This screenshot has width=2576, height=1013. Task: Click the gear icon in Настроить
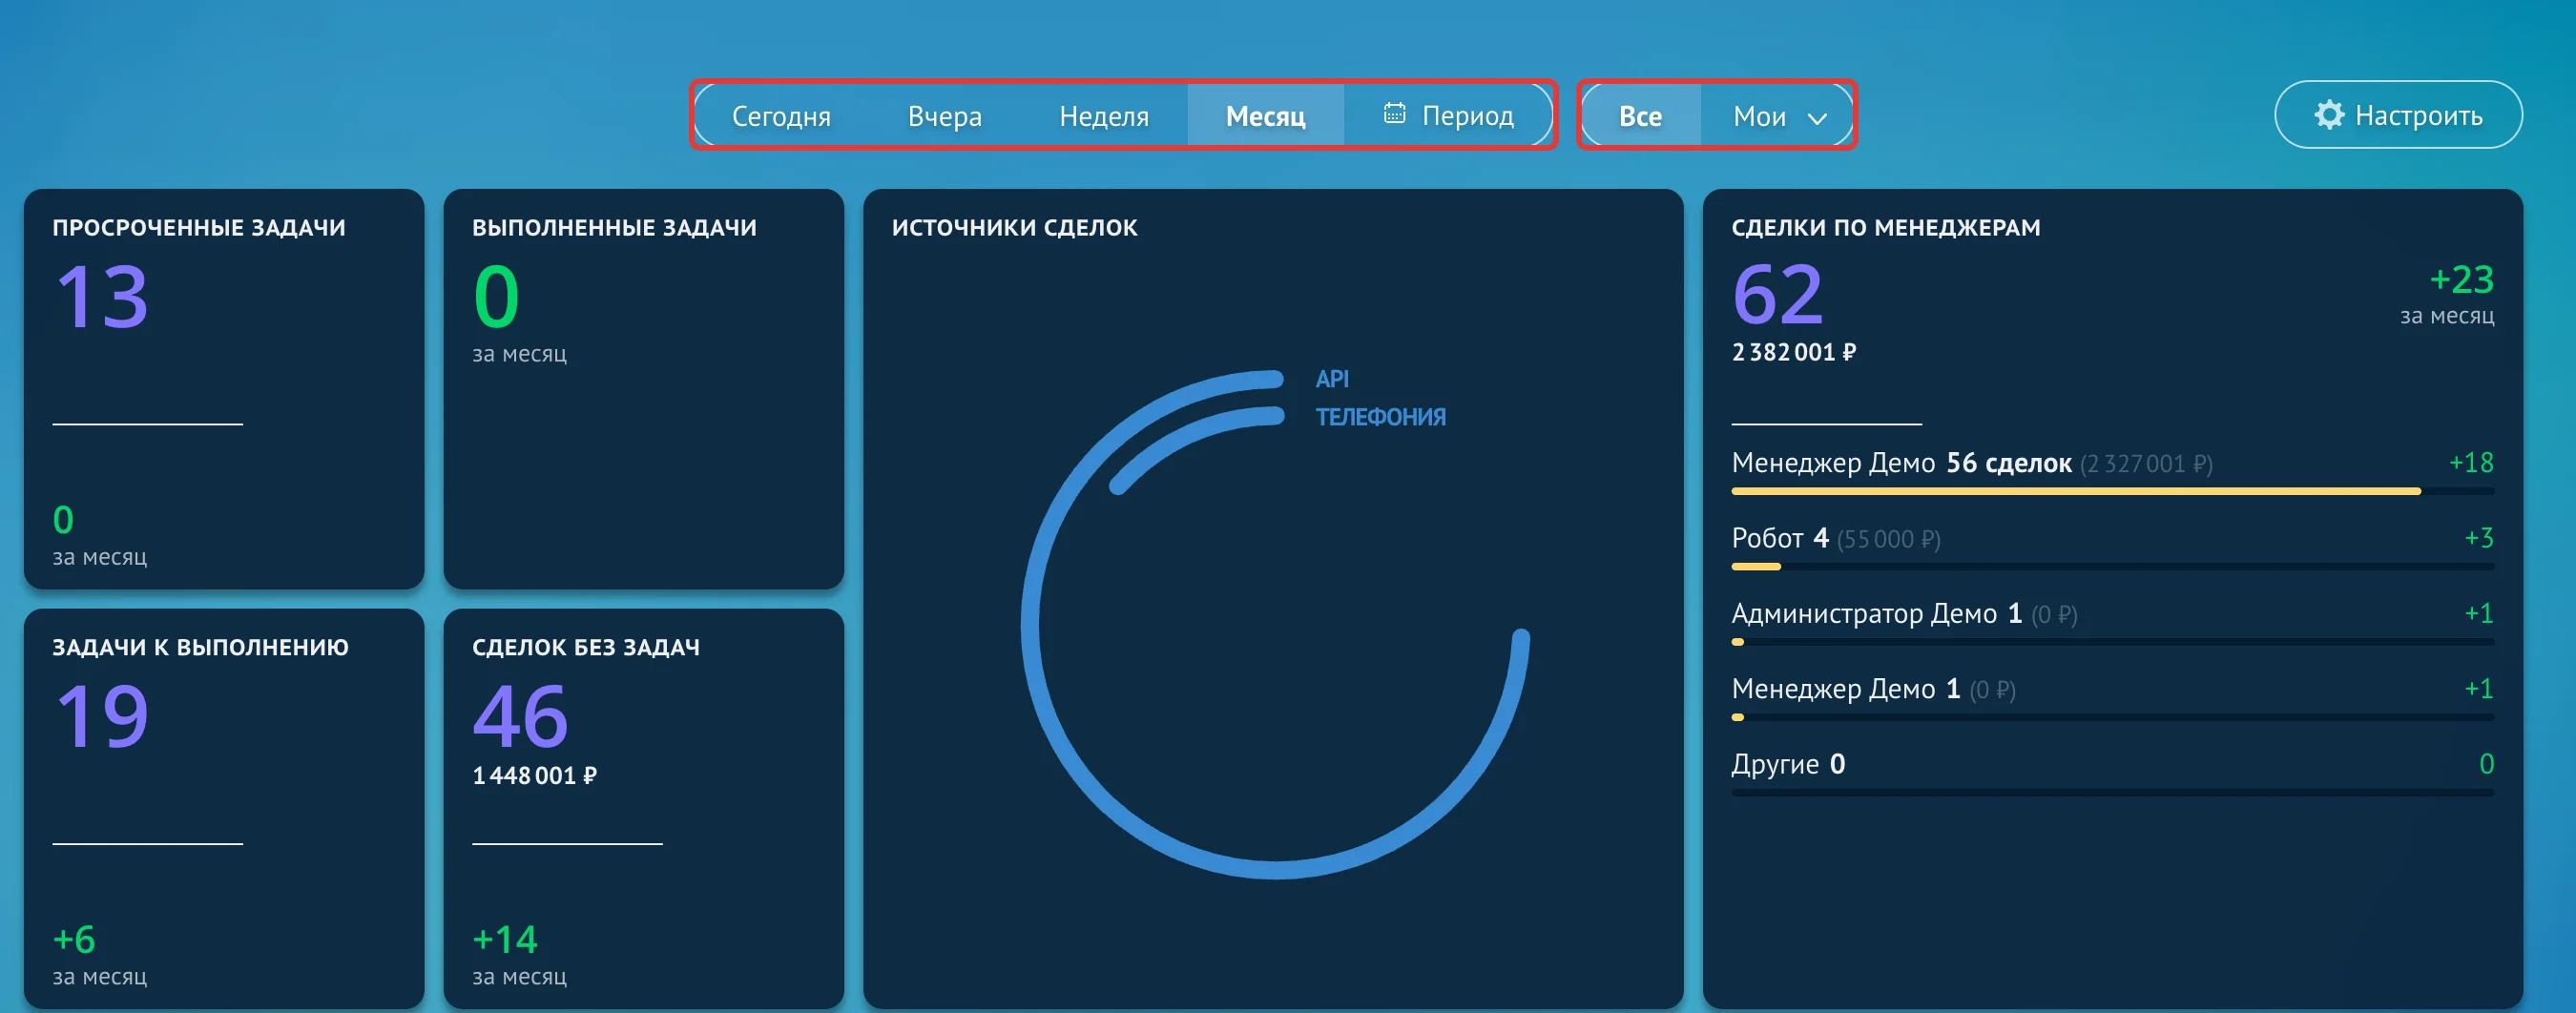[2329, 114]
